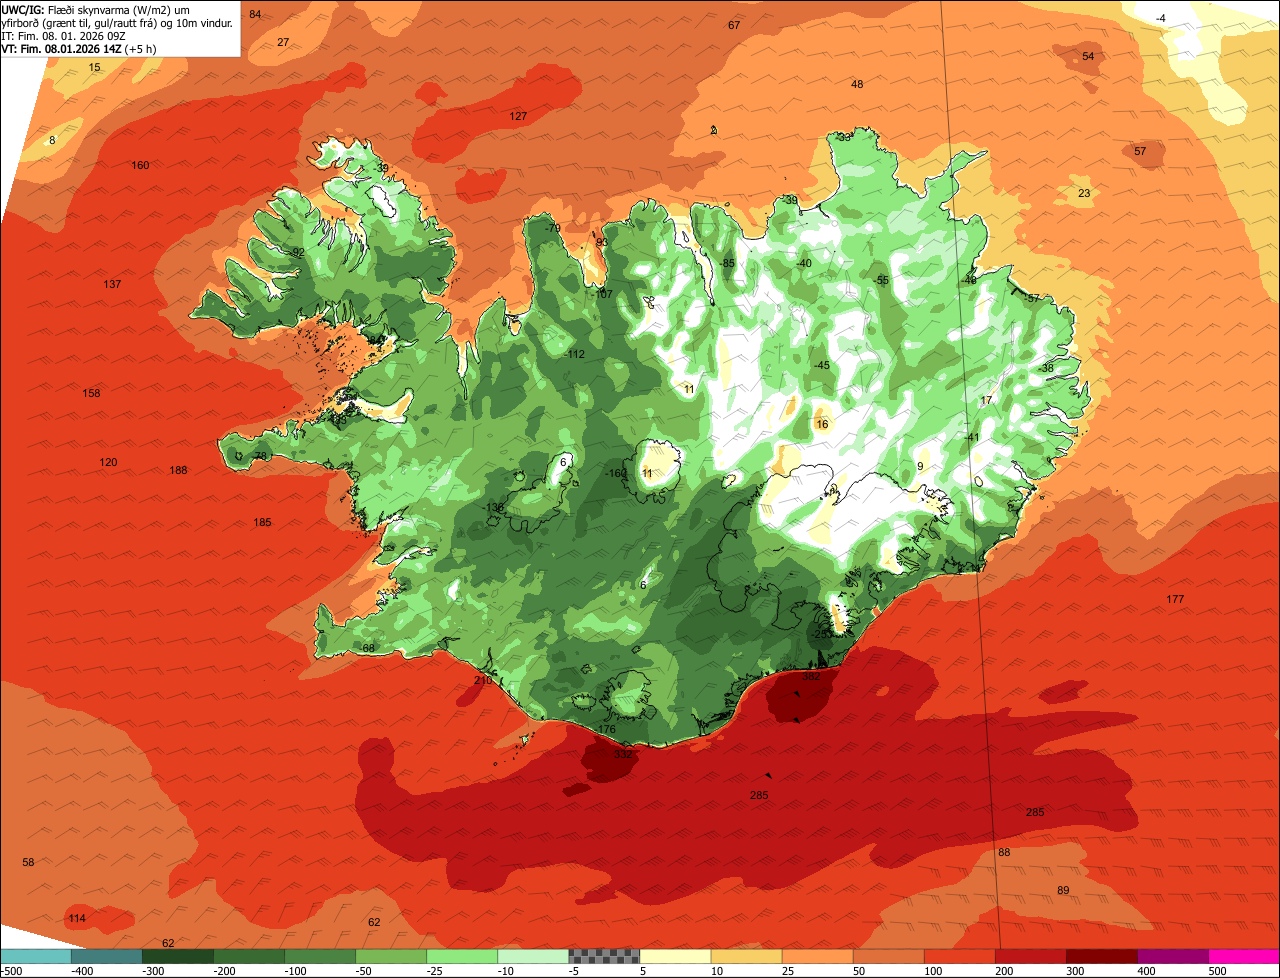Screen dimensions: 1280x978
Task: Select the value -45 in the eastern highlands
Action: pos(821,365)
